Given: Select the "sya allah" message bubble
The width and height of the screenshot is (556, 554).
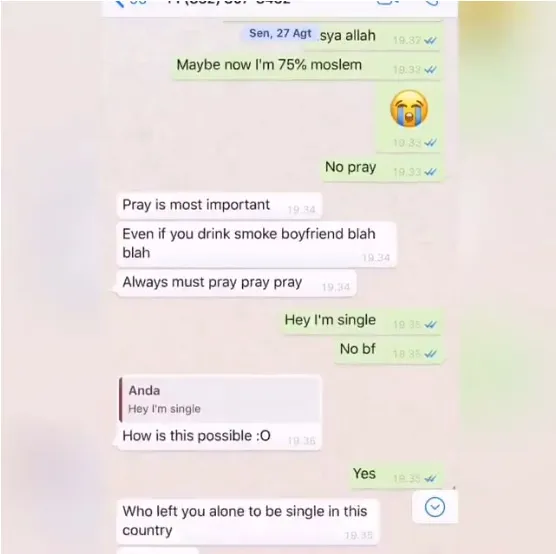Looking at the screenshot, I should [x=372, y=37].
